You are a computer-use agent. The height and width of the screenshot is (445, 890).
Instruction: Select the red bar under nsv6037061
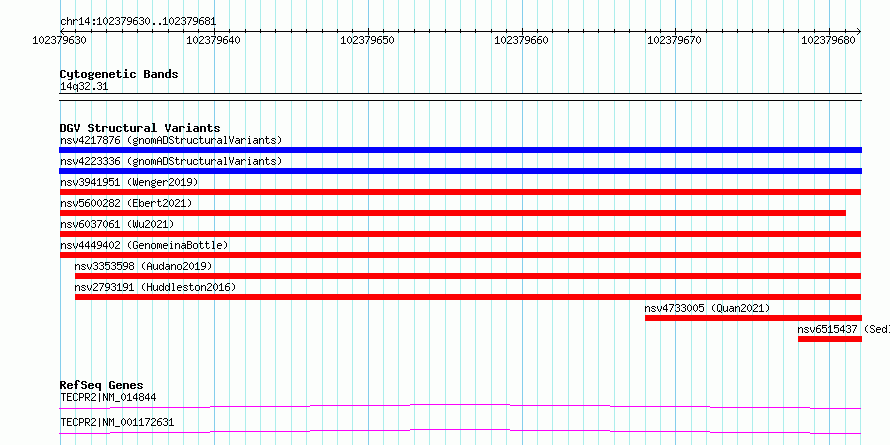(x=460, y=234)
